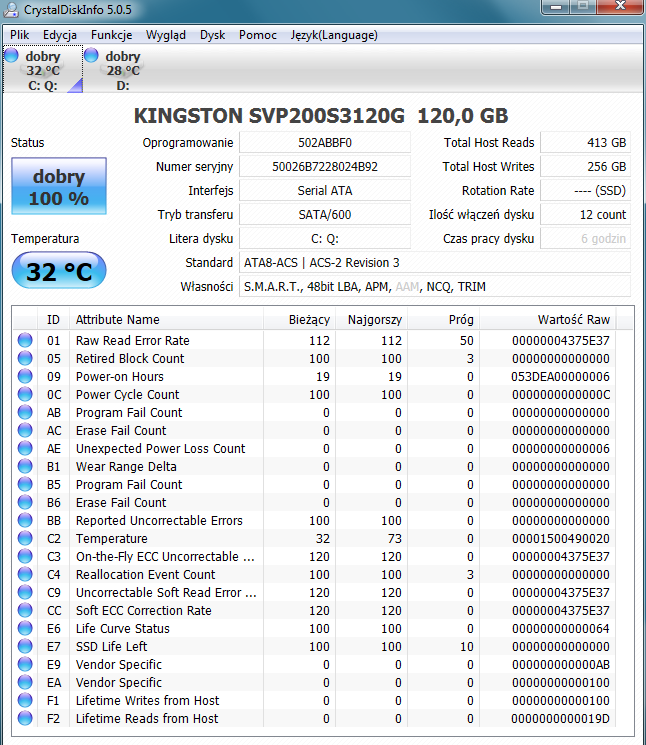646x745 pixels.
Task: Click the status orb in the B5 row
Action: click(x=25, y=485)
